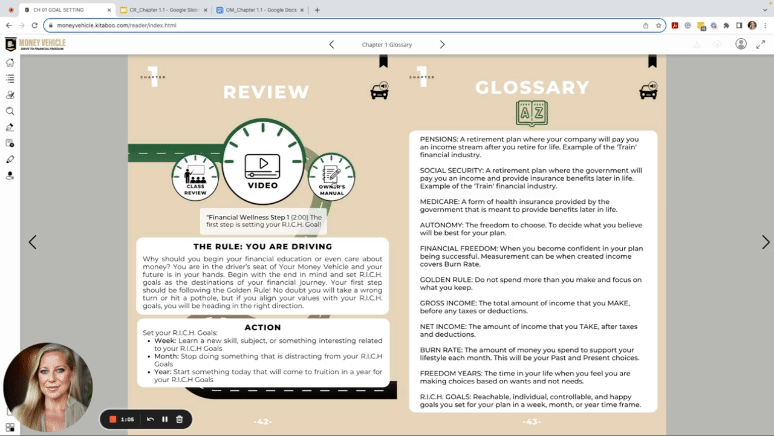The width and height of the screenshot is (774, 436).
Task: Open Adobe Acrobat extension
Action: tap(675, 25)
